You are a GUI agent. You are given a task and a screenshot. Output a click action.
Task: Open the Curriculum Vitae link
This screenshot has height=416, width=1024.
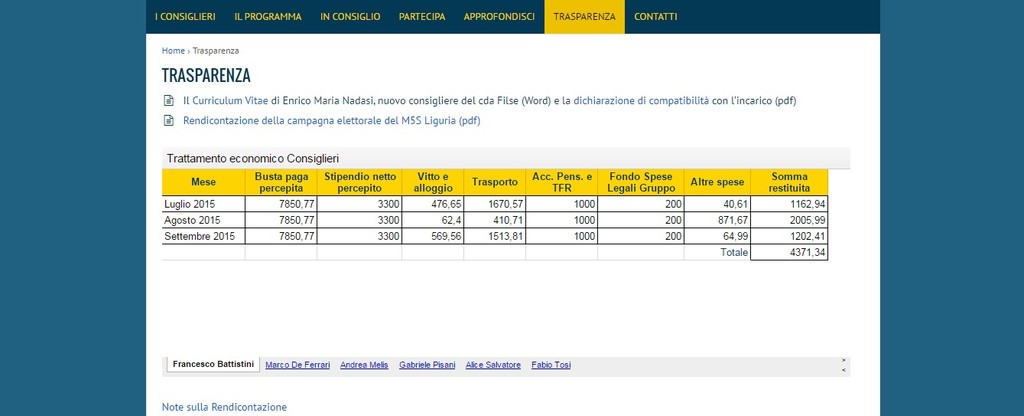coord(230,101)
